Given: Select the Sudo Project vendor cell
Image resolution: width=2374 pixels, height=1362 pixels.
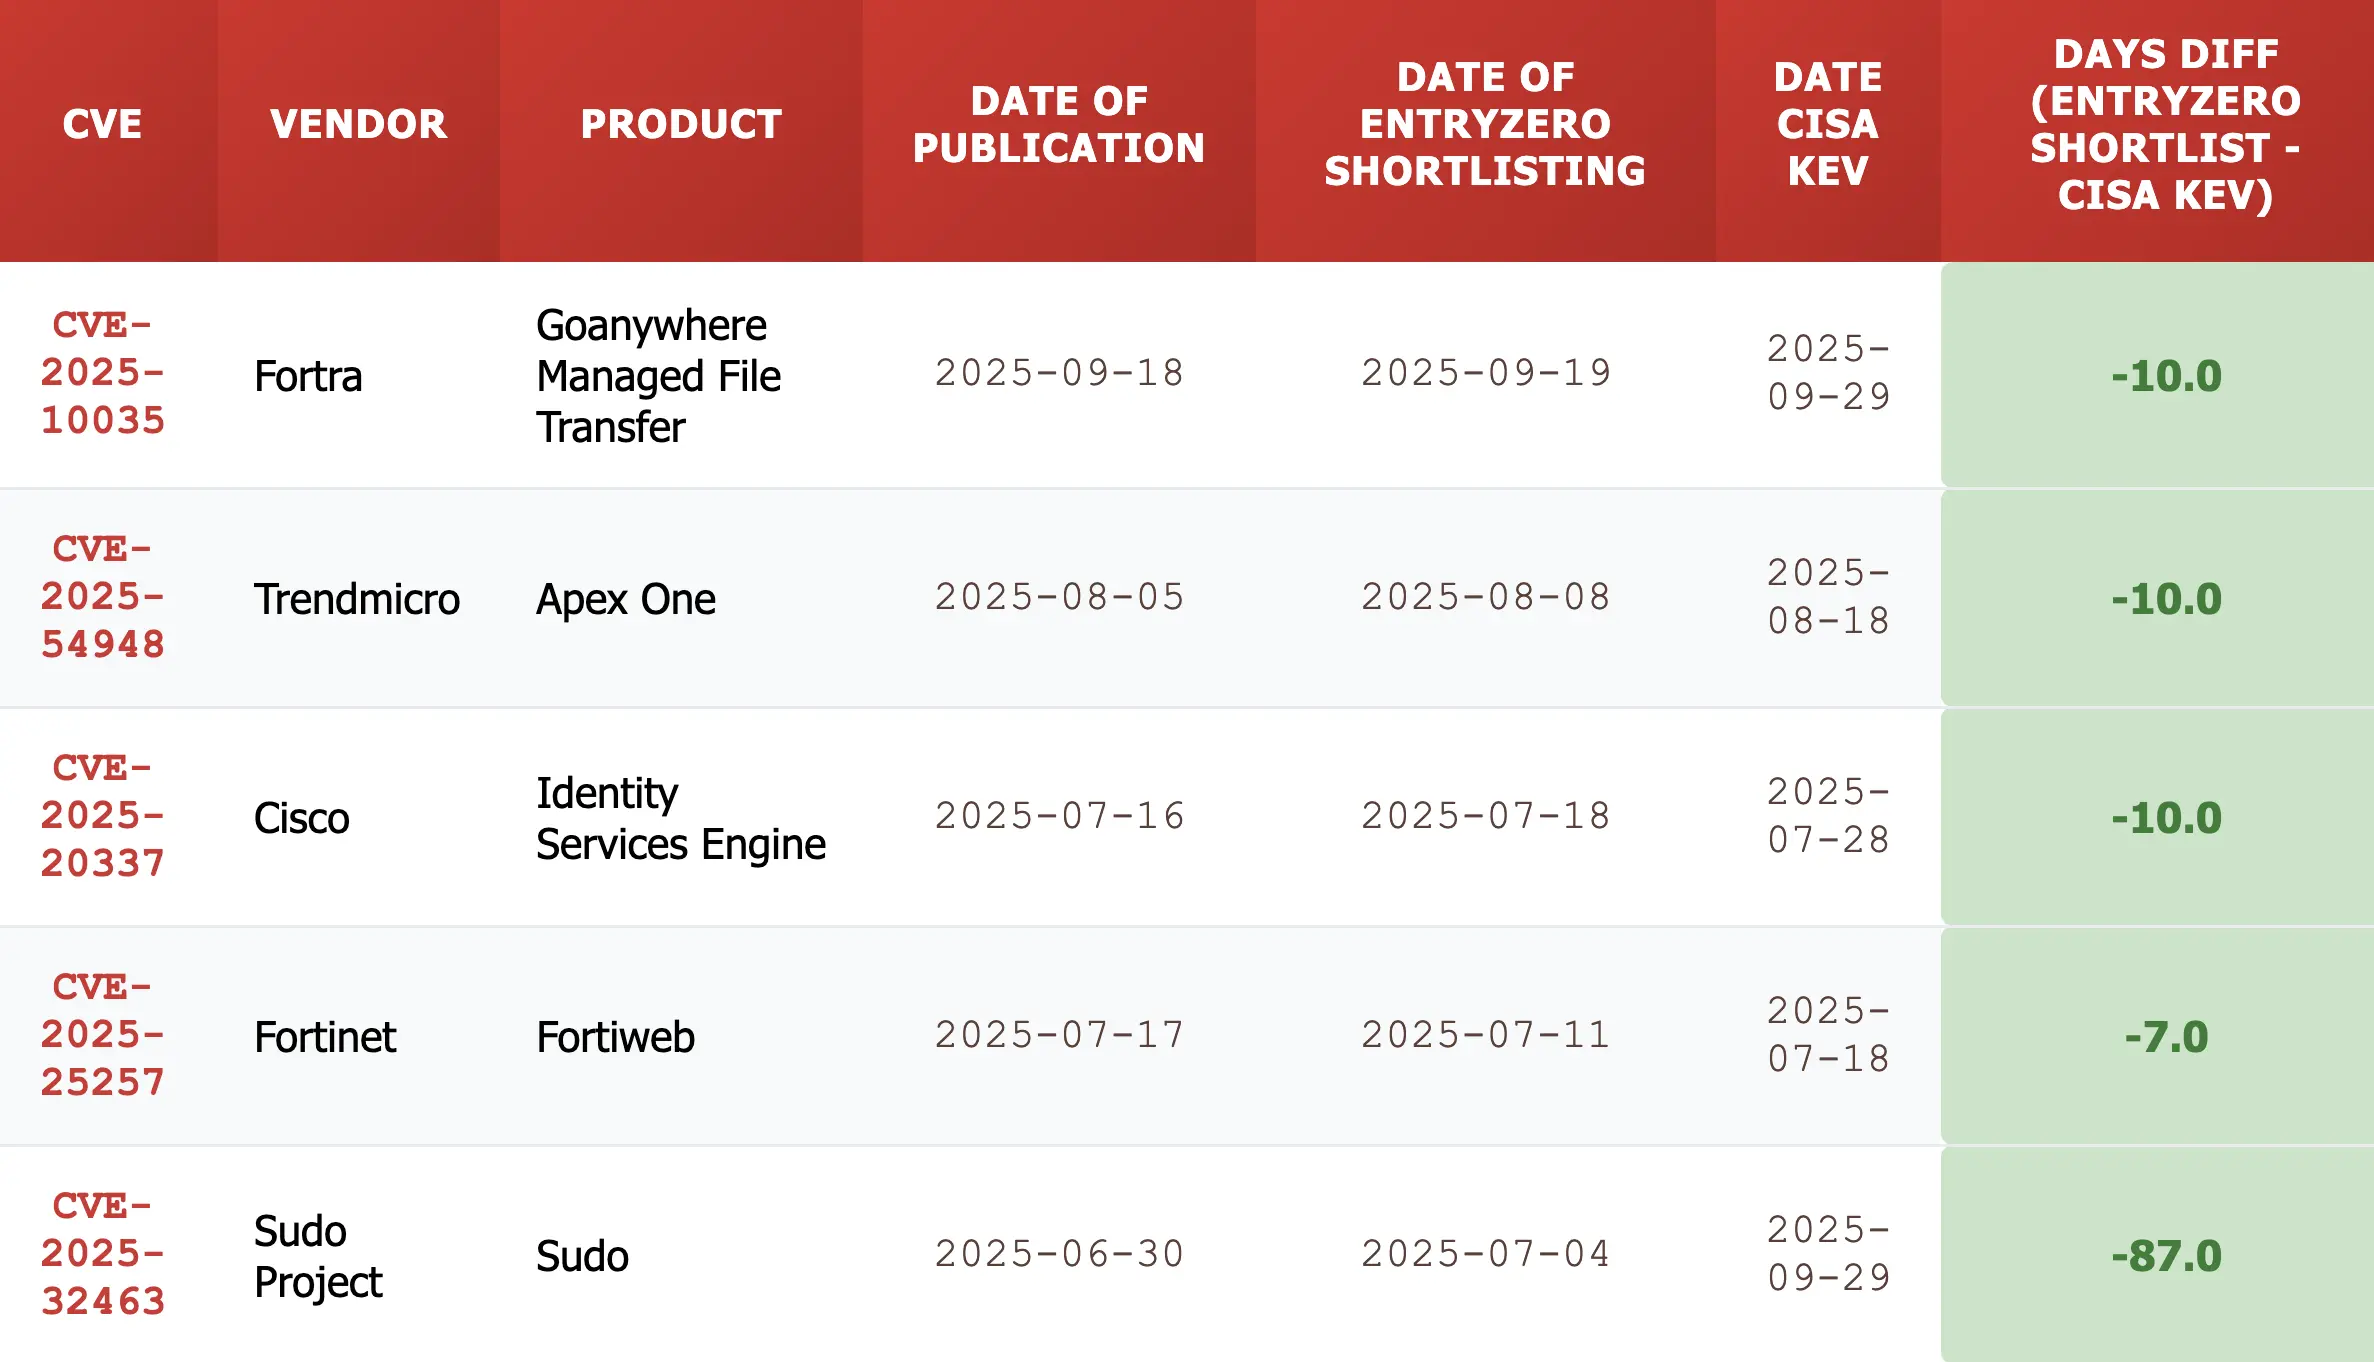Looking at the screenshot, I should [318, 1257].
